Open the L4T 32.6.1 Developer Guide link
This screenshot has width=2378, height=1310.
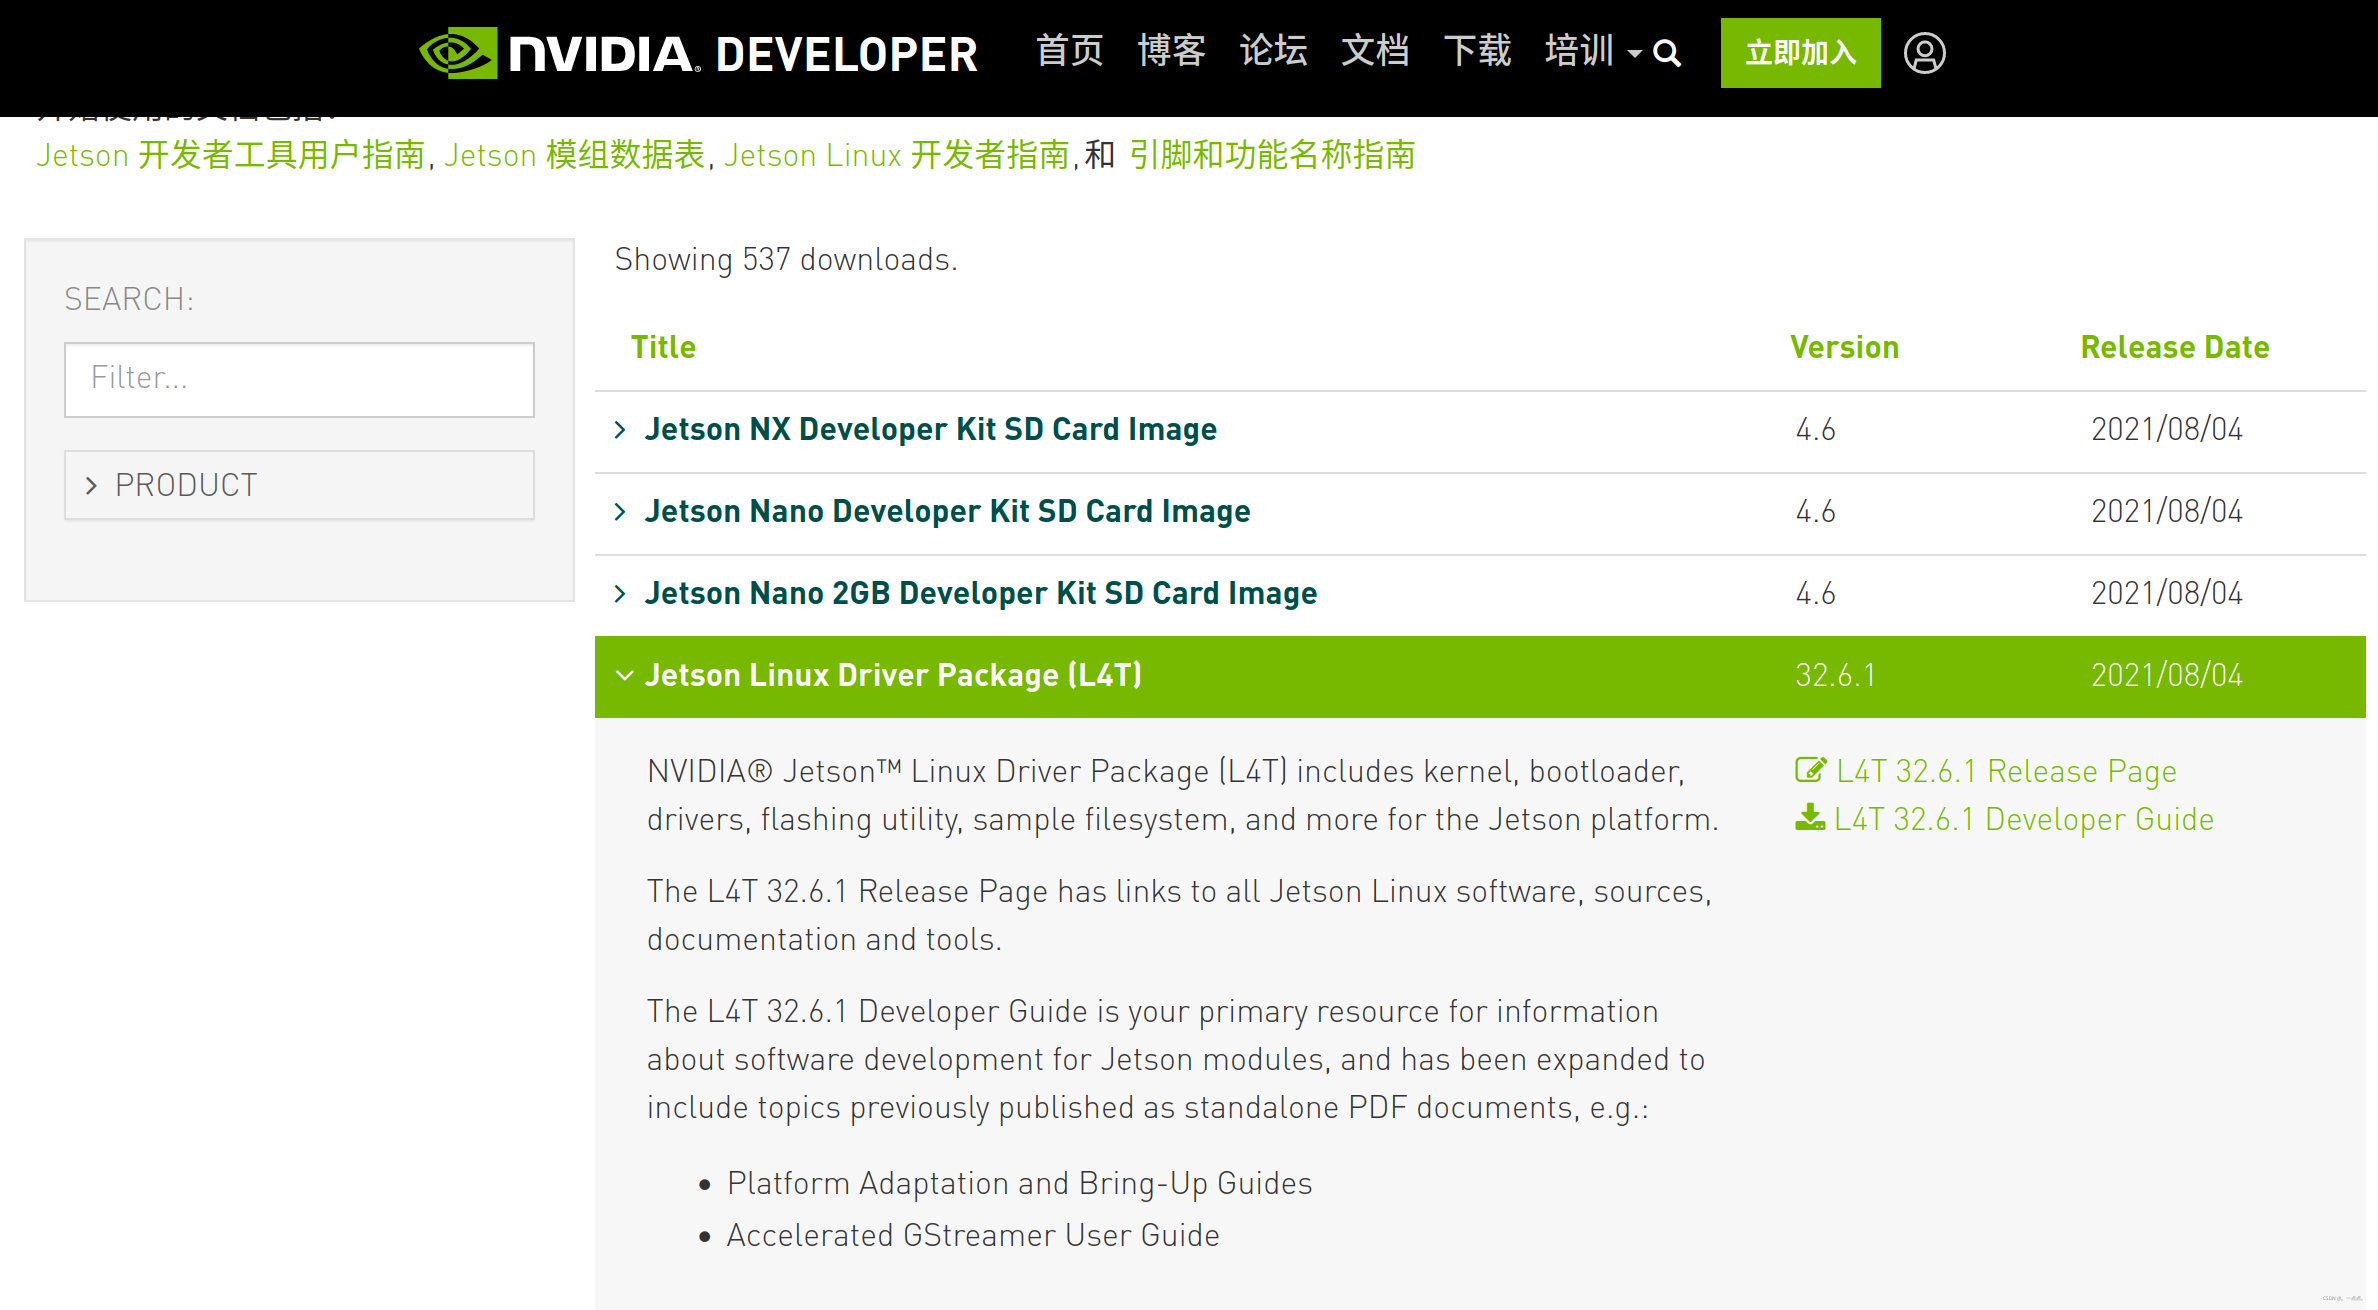[2024, 819]
